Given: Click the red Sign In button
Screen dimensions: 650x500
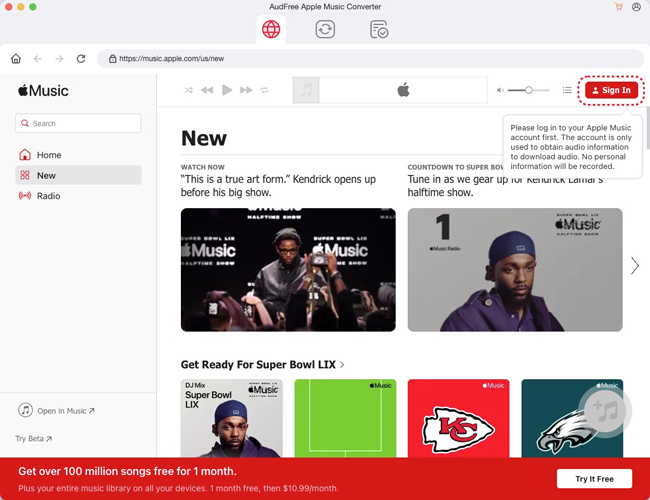Looking at the screenshot, I should [x=611, y=90].
